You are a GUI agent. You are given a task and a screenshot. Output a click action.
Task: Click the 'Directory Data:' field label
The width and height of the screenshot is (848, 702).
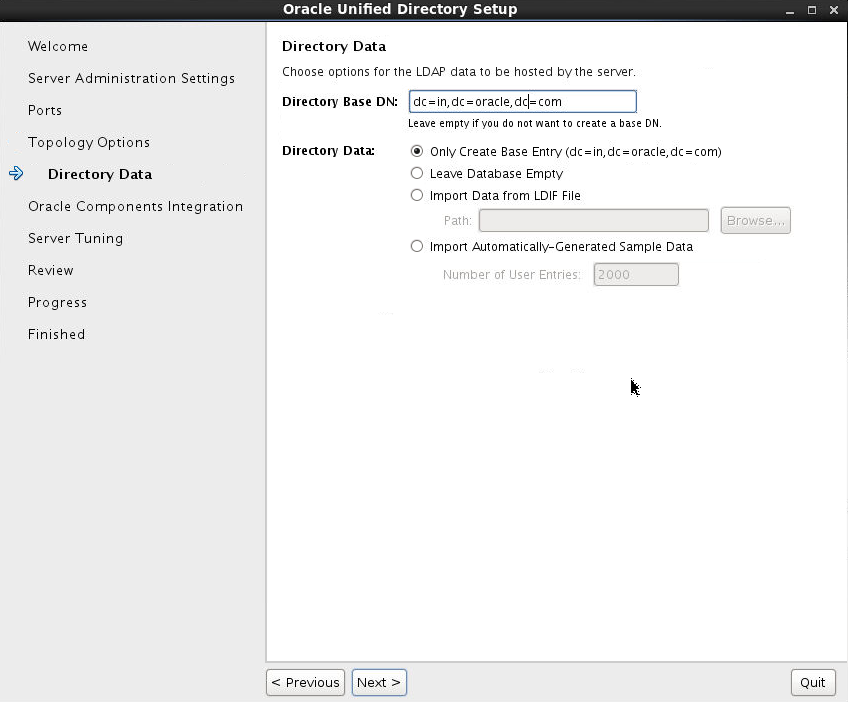tap(328, 151)
